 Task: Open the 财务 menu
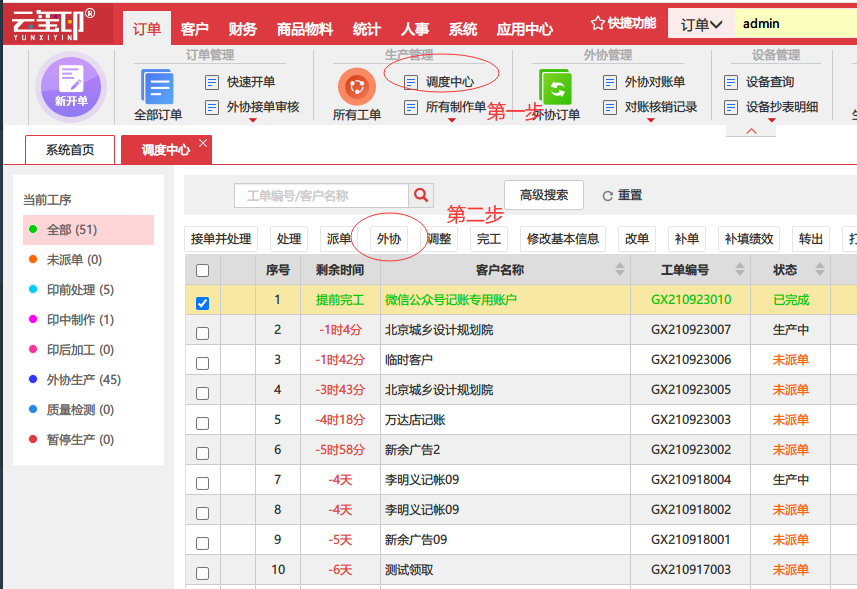tap(242, 29)
